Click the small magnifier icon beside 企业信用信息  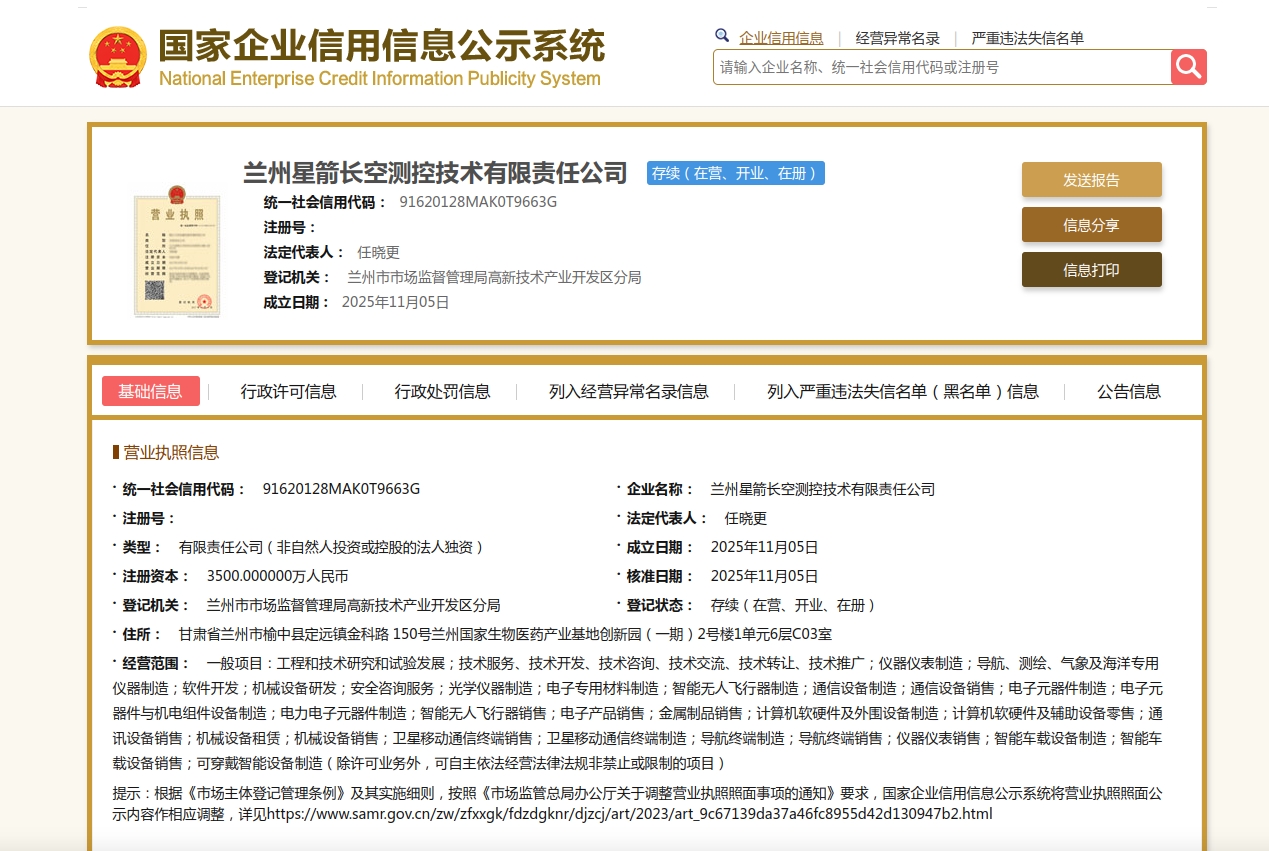pos(722,36)
